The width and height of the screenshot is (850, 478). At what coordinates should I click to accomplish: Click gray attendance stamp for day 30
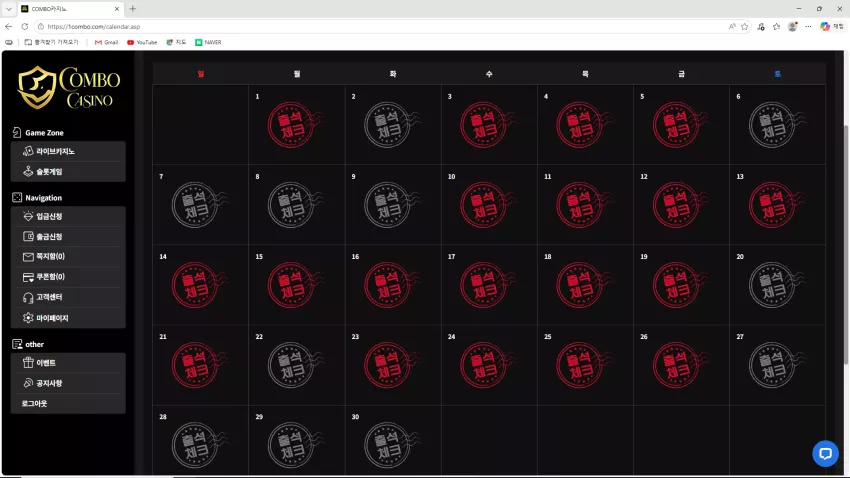click(391, 445)
